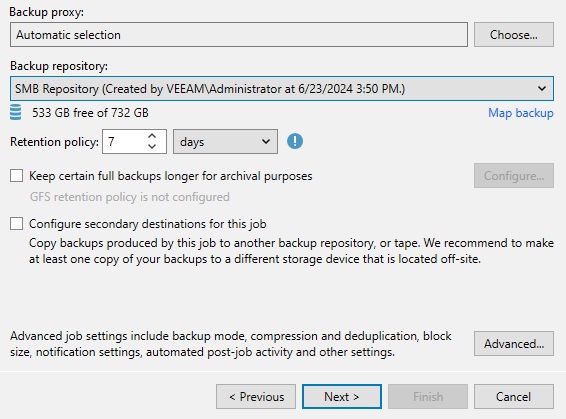Image resolution: width=566 pixels, height=419 pixels.
Task: Enable keeping full backups for archival purposes
Action: [17, 176]
